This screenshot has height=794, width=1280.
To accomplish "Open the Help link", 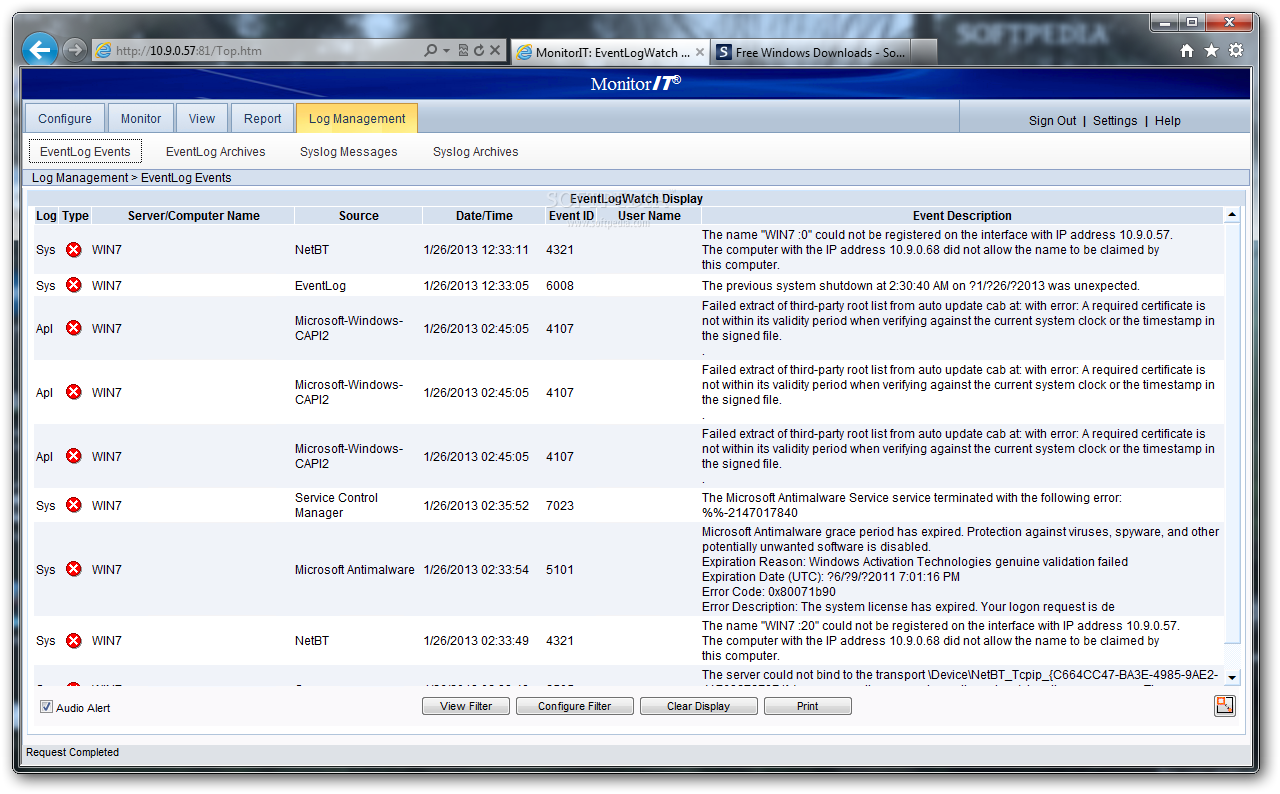I will point(1168,120).
